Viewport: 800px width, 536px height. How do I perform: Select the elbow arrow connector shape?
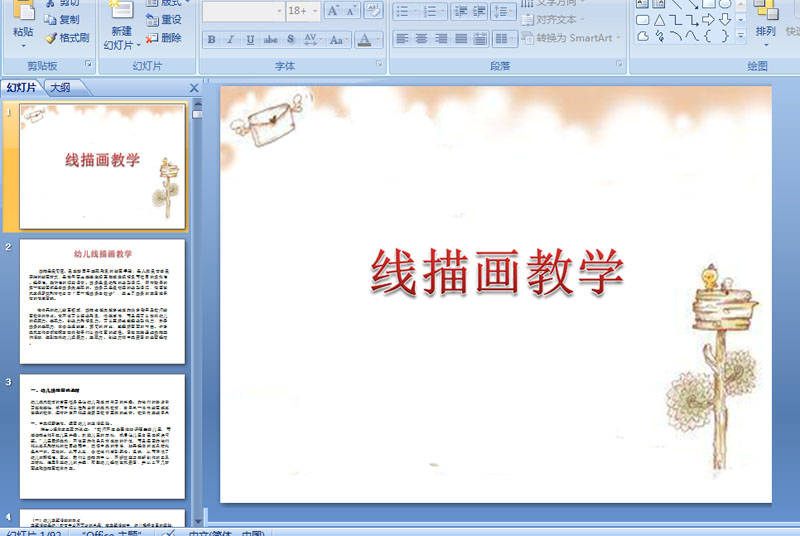click(x=692, y=20)
